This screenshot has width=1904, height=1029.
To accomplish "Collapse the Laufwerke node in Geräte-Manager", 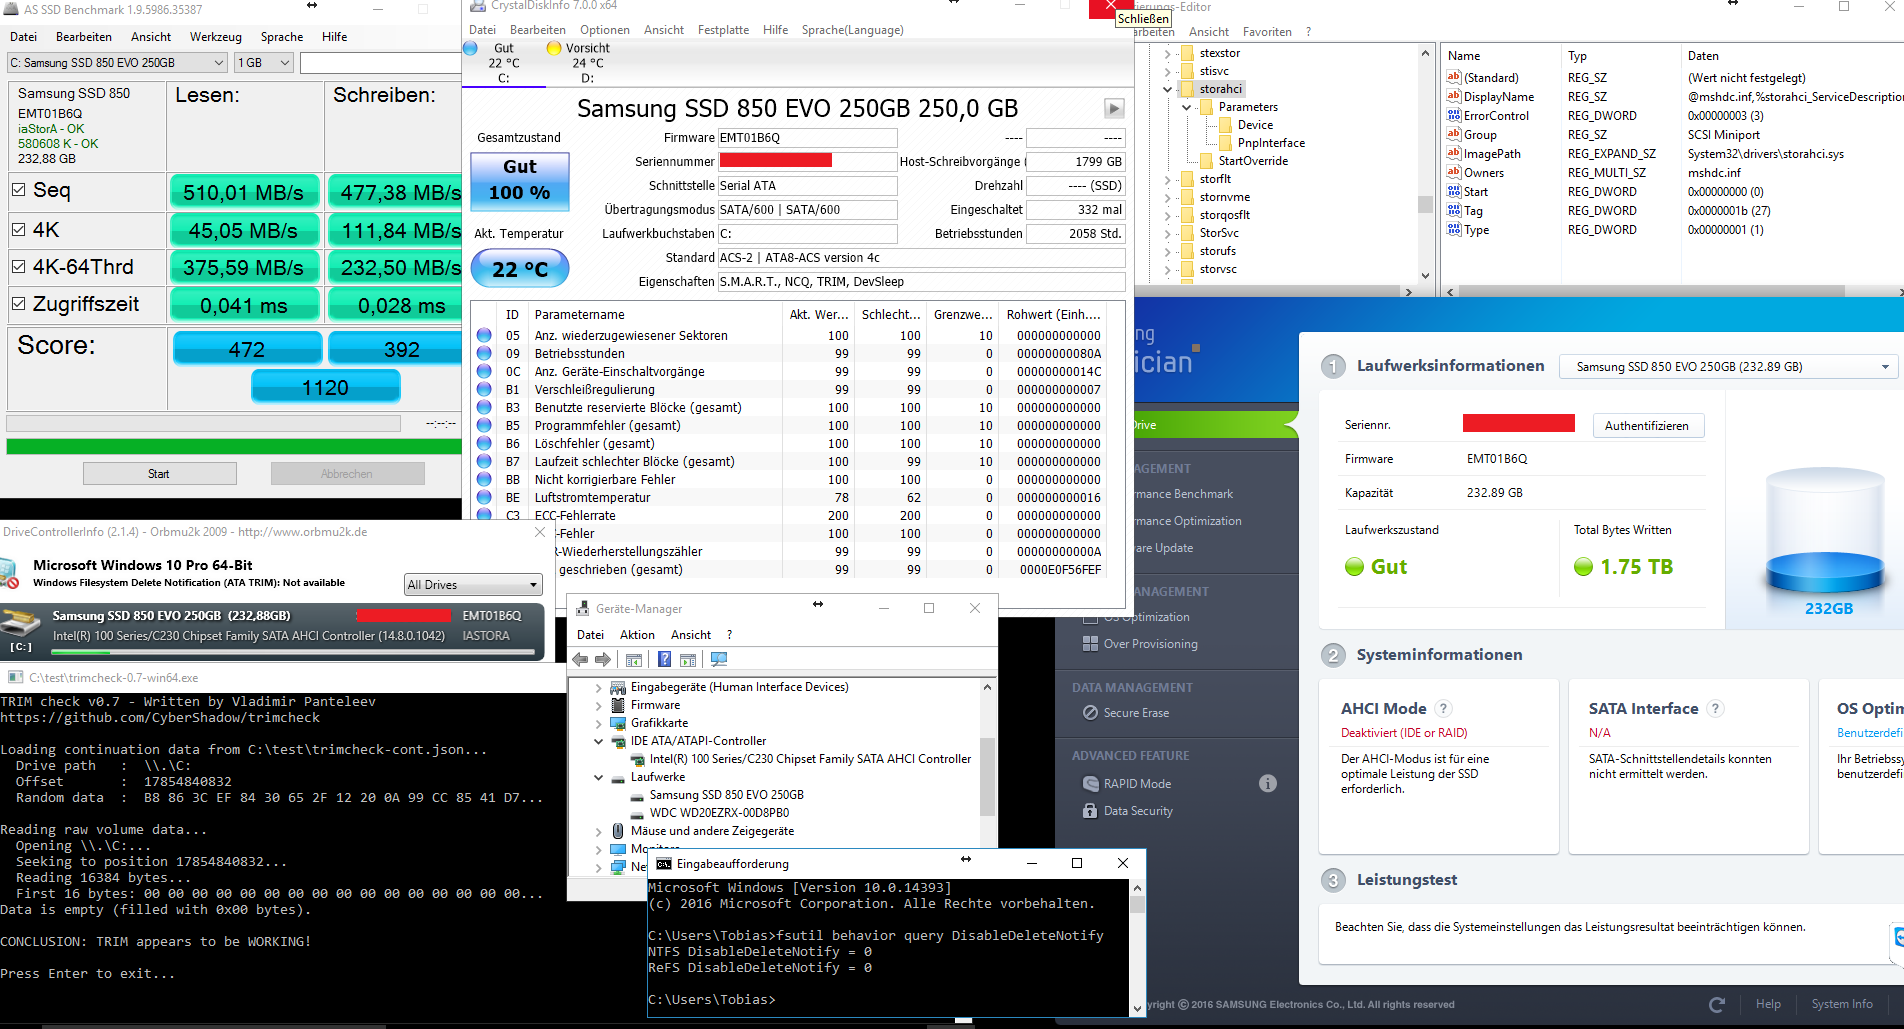I will coord(599,777).
